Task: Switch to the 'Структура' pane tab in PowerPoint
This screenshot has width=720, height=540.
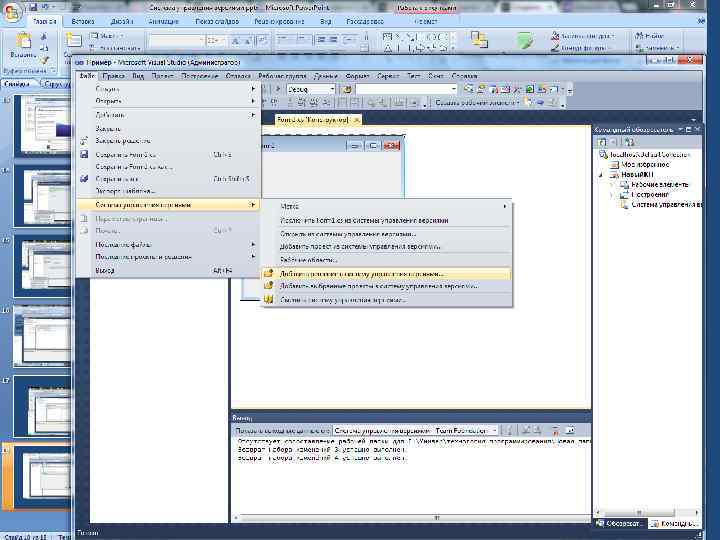Action: click(x=55, y=84)
